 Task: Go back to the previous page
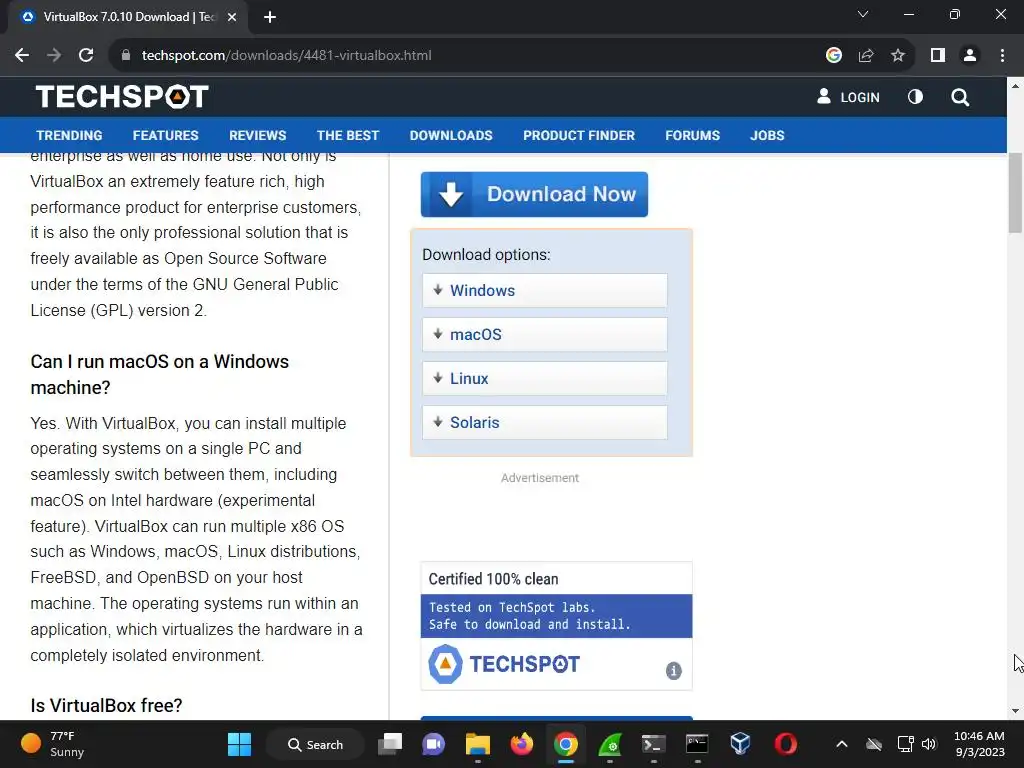[x=22, y=56]
